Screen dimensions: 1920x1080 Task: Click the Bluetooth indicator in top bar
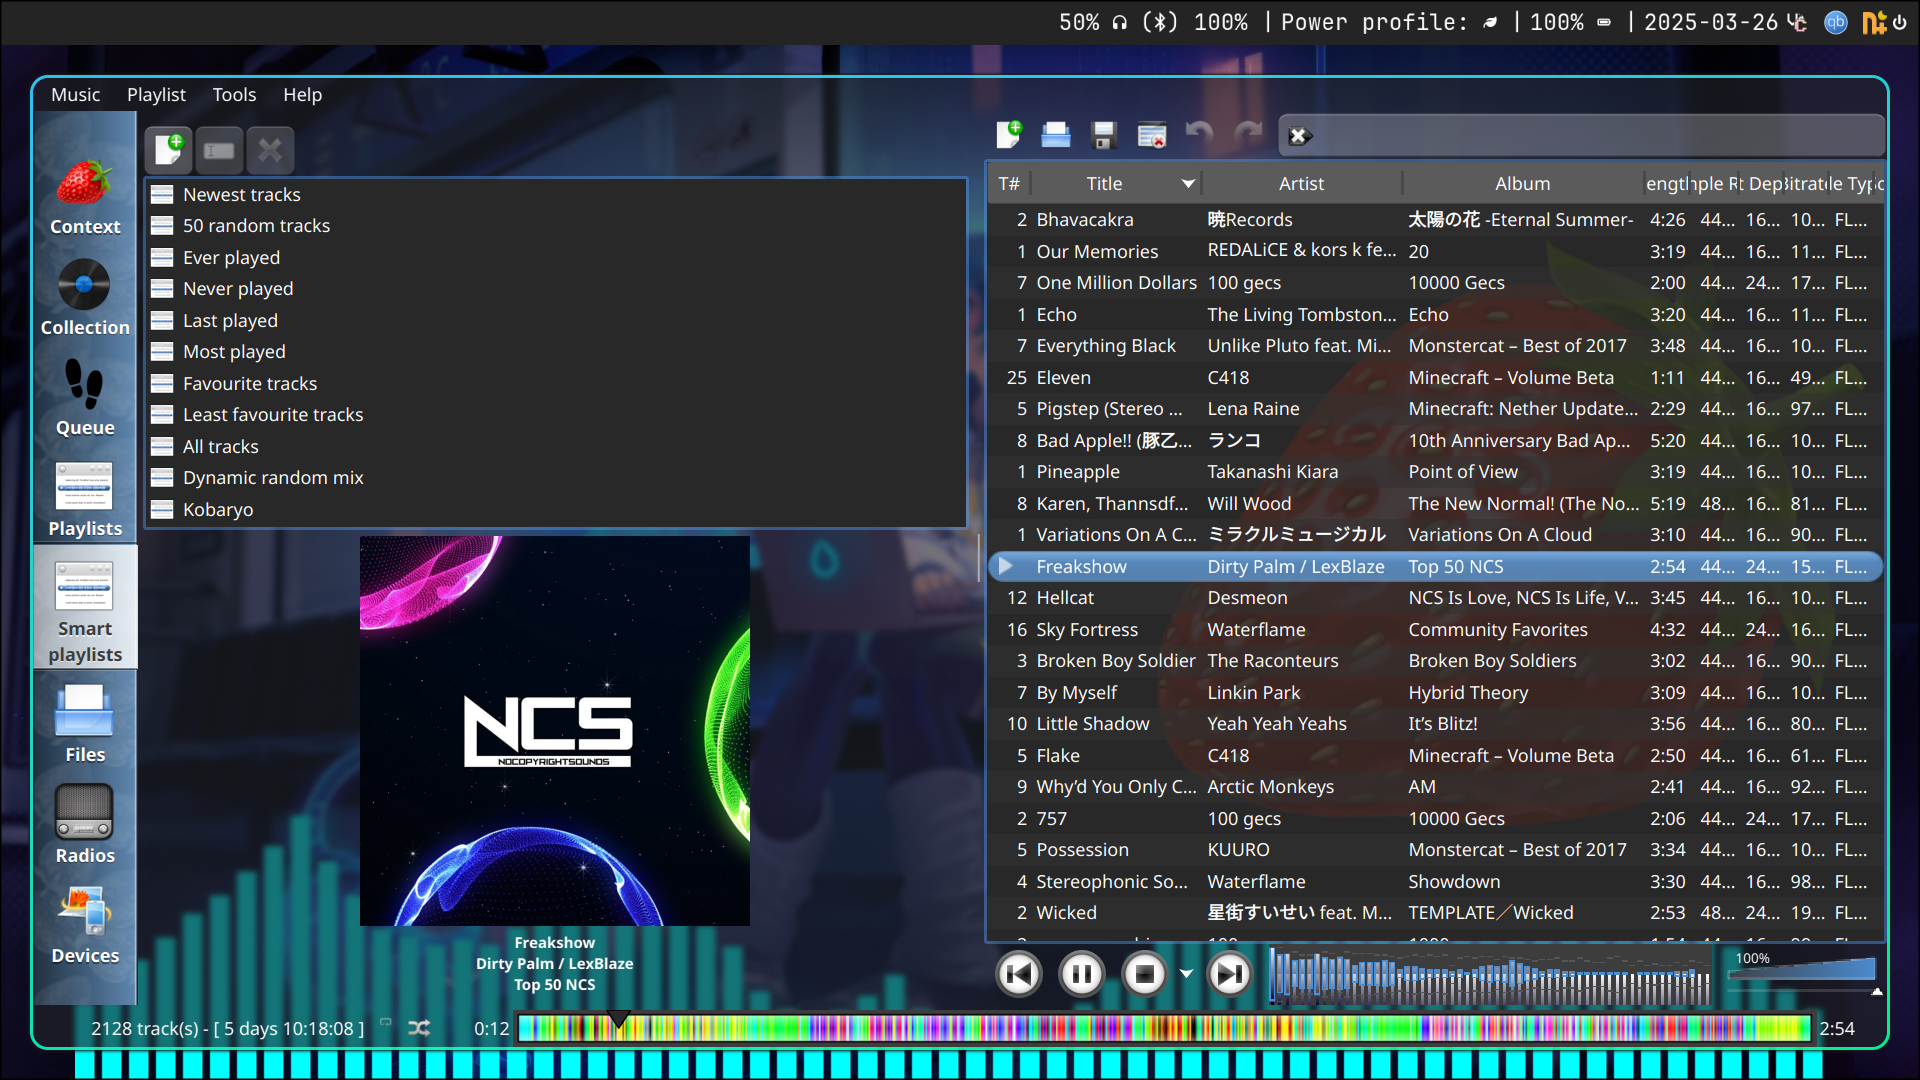pos(1160,22)
